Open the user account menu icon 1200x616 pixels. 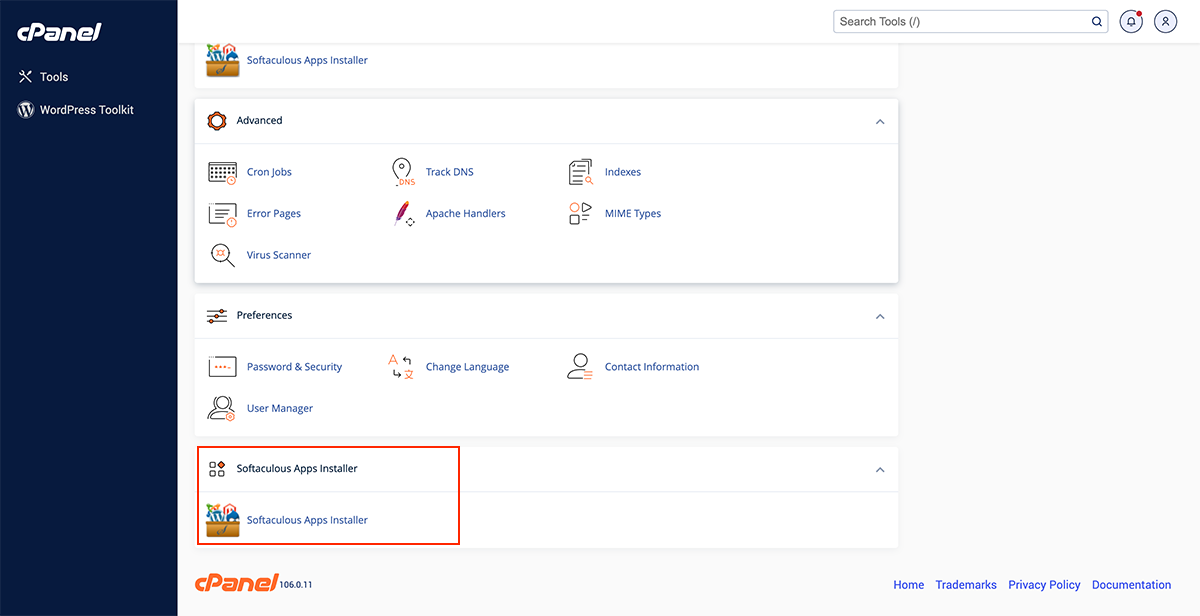click(x=1165, y=21)
